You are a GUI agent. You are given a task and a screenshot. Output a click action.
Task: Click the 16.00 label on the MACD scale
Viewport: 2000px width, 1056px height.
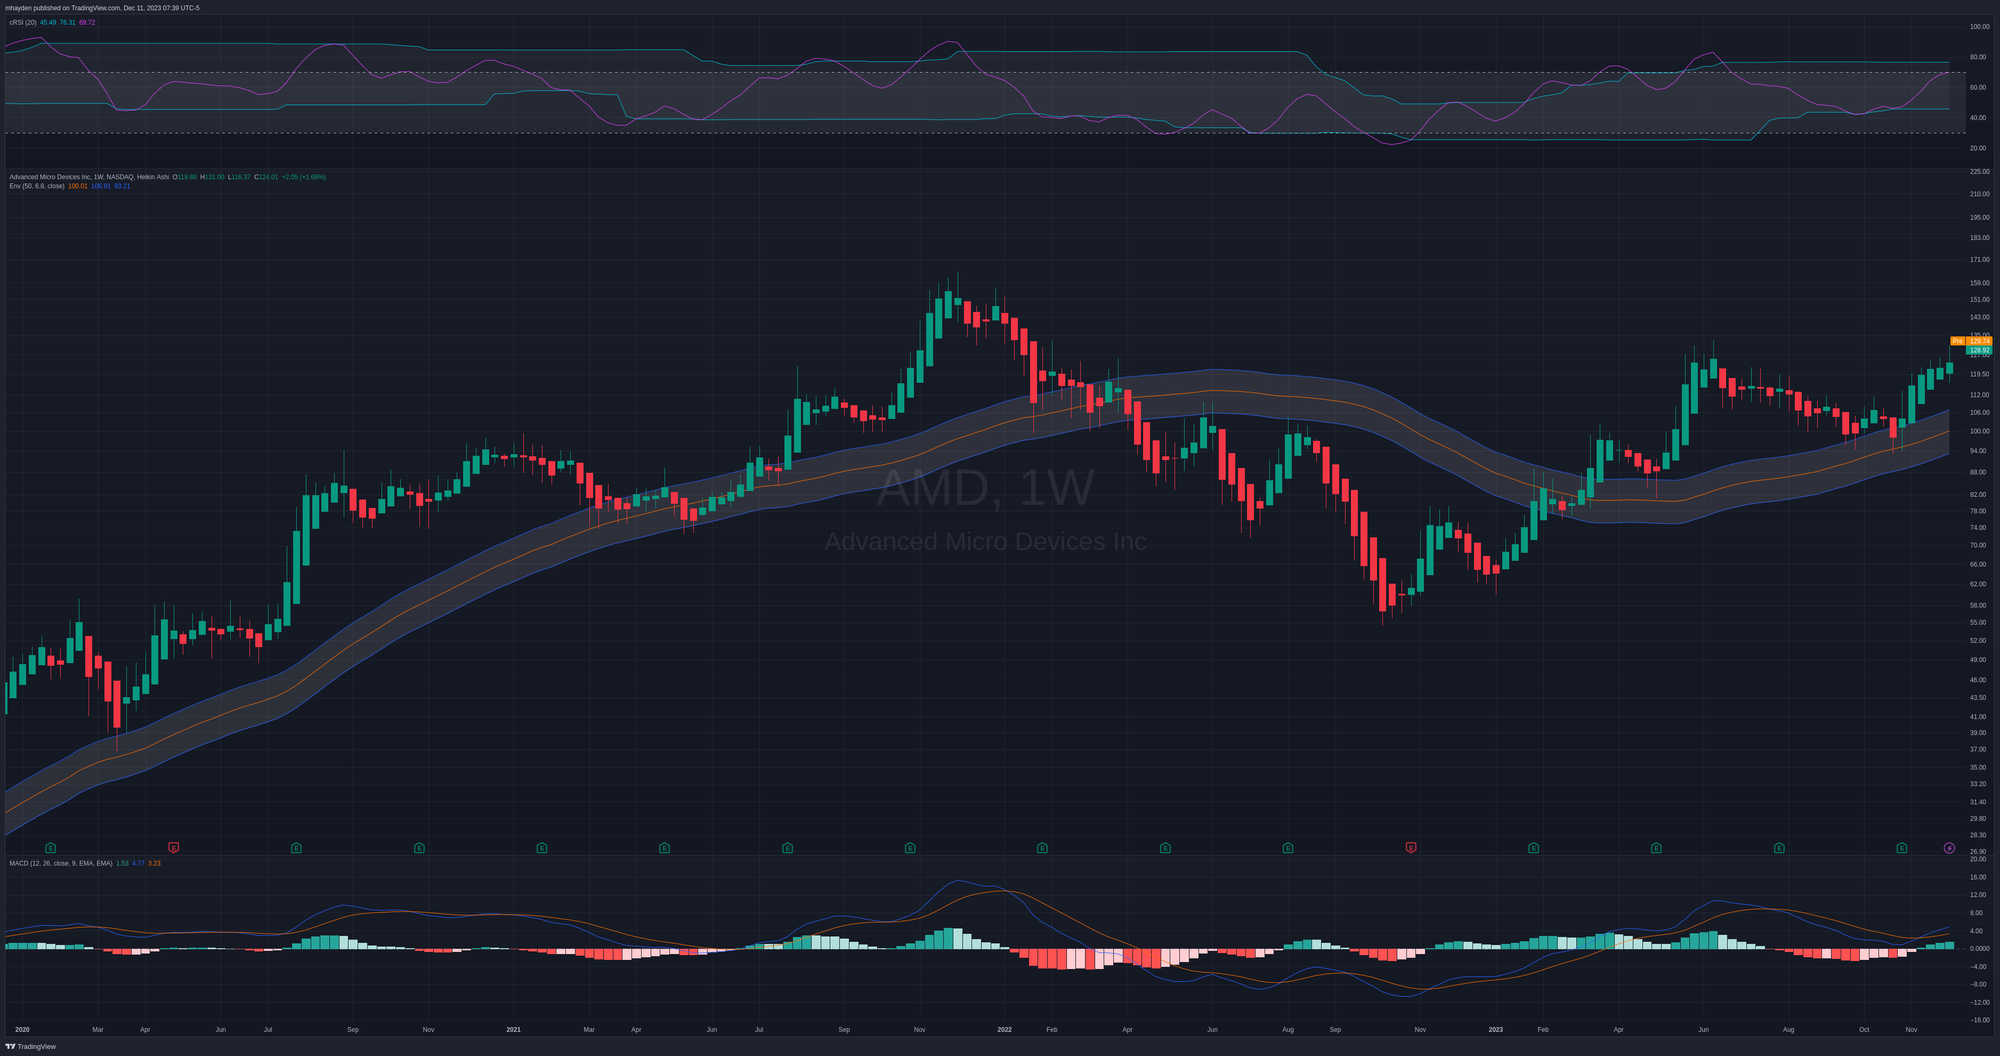pos(1979,877)
